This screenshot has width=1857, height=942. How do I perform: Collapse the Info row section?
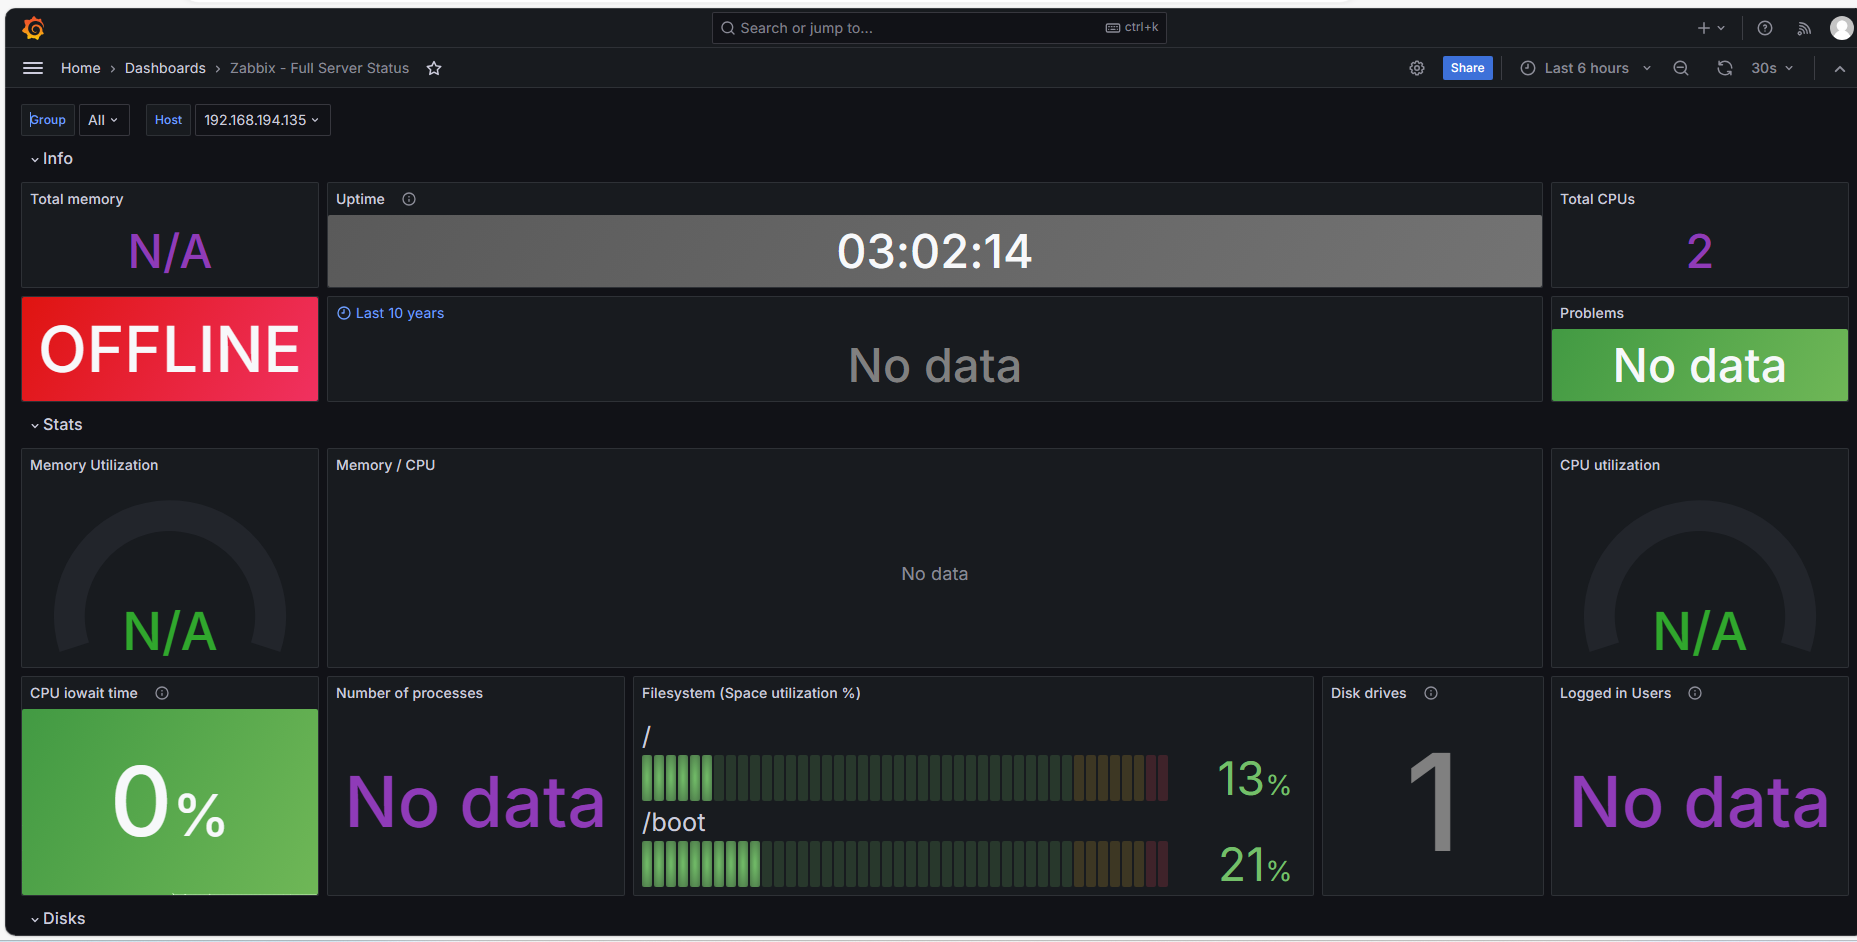(x=51, y=159)
